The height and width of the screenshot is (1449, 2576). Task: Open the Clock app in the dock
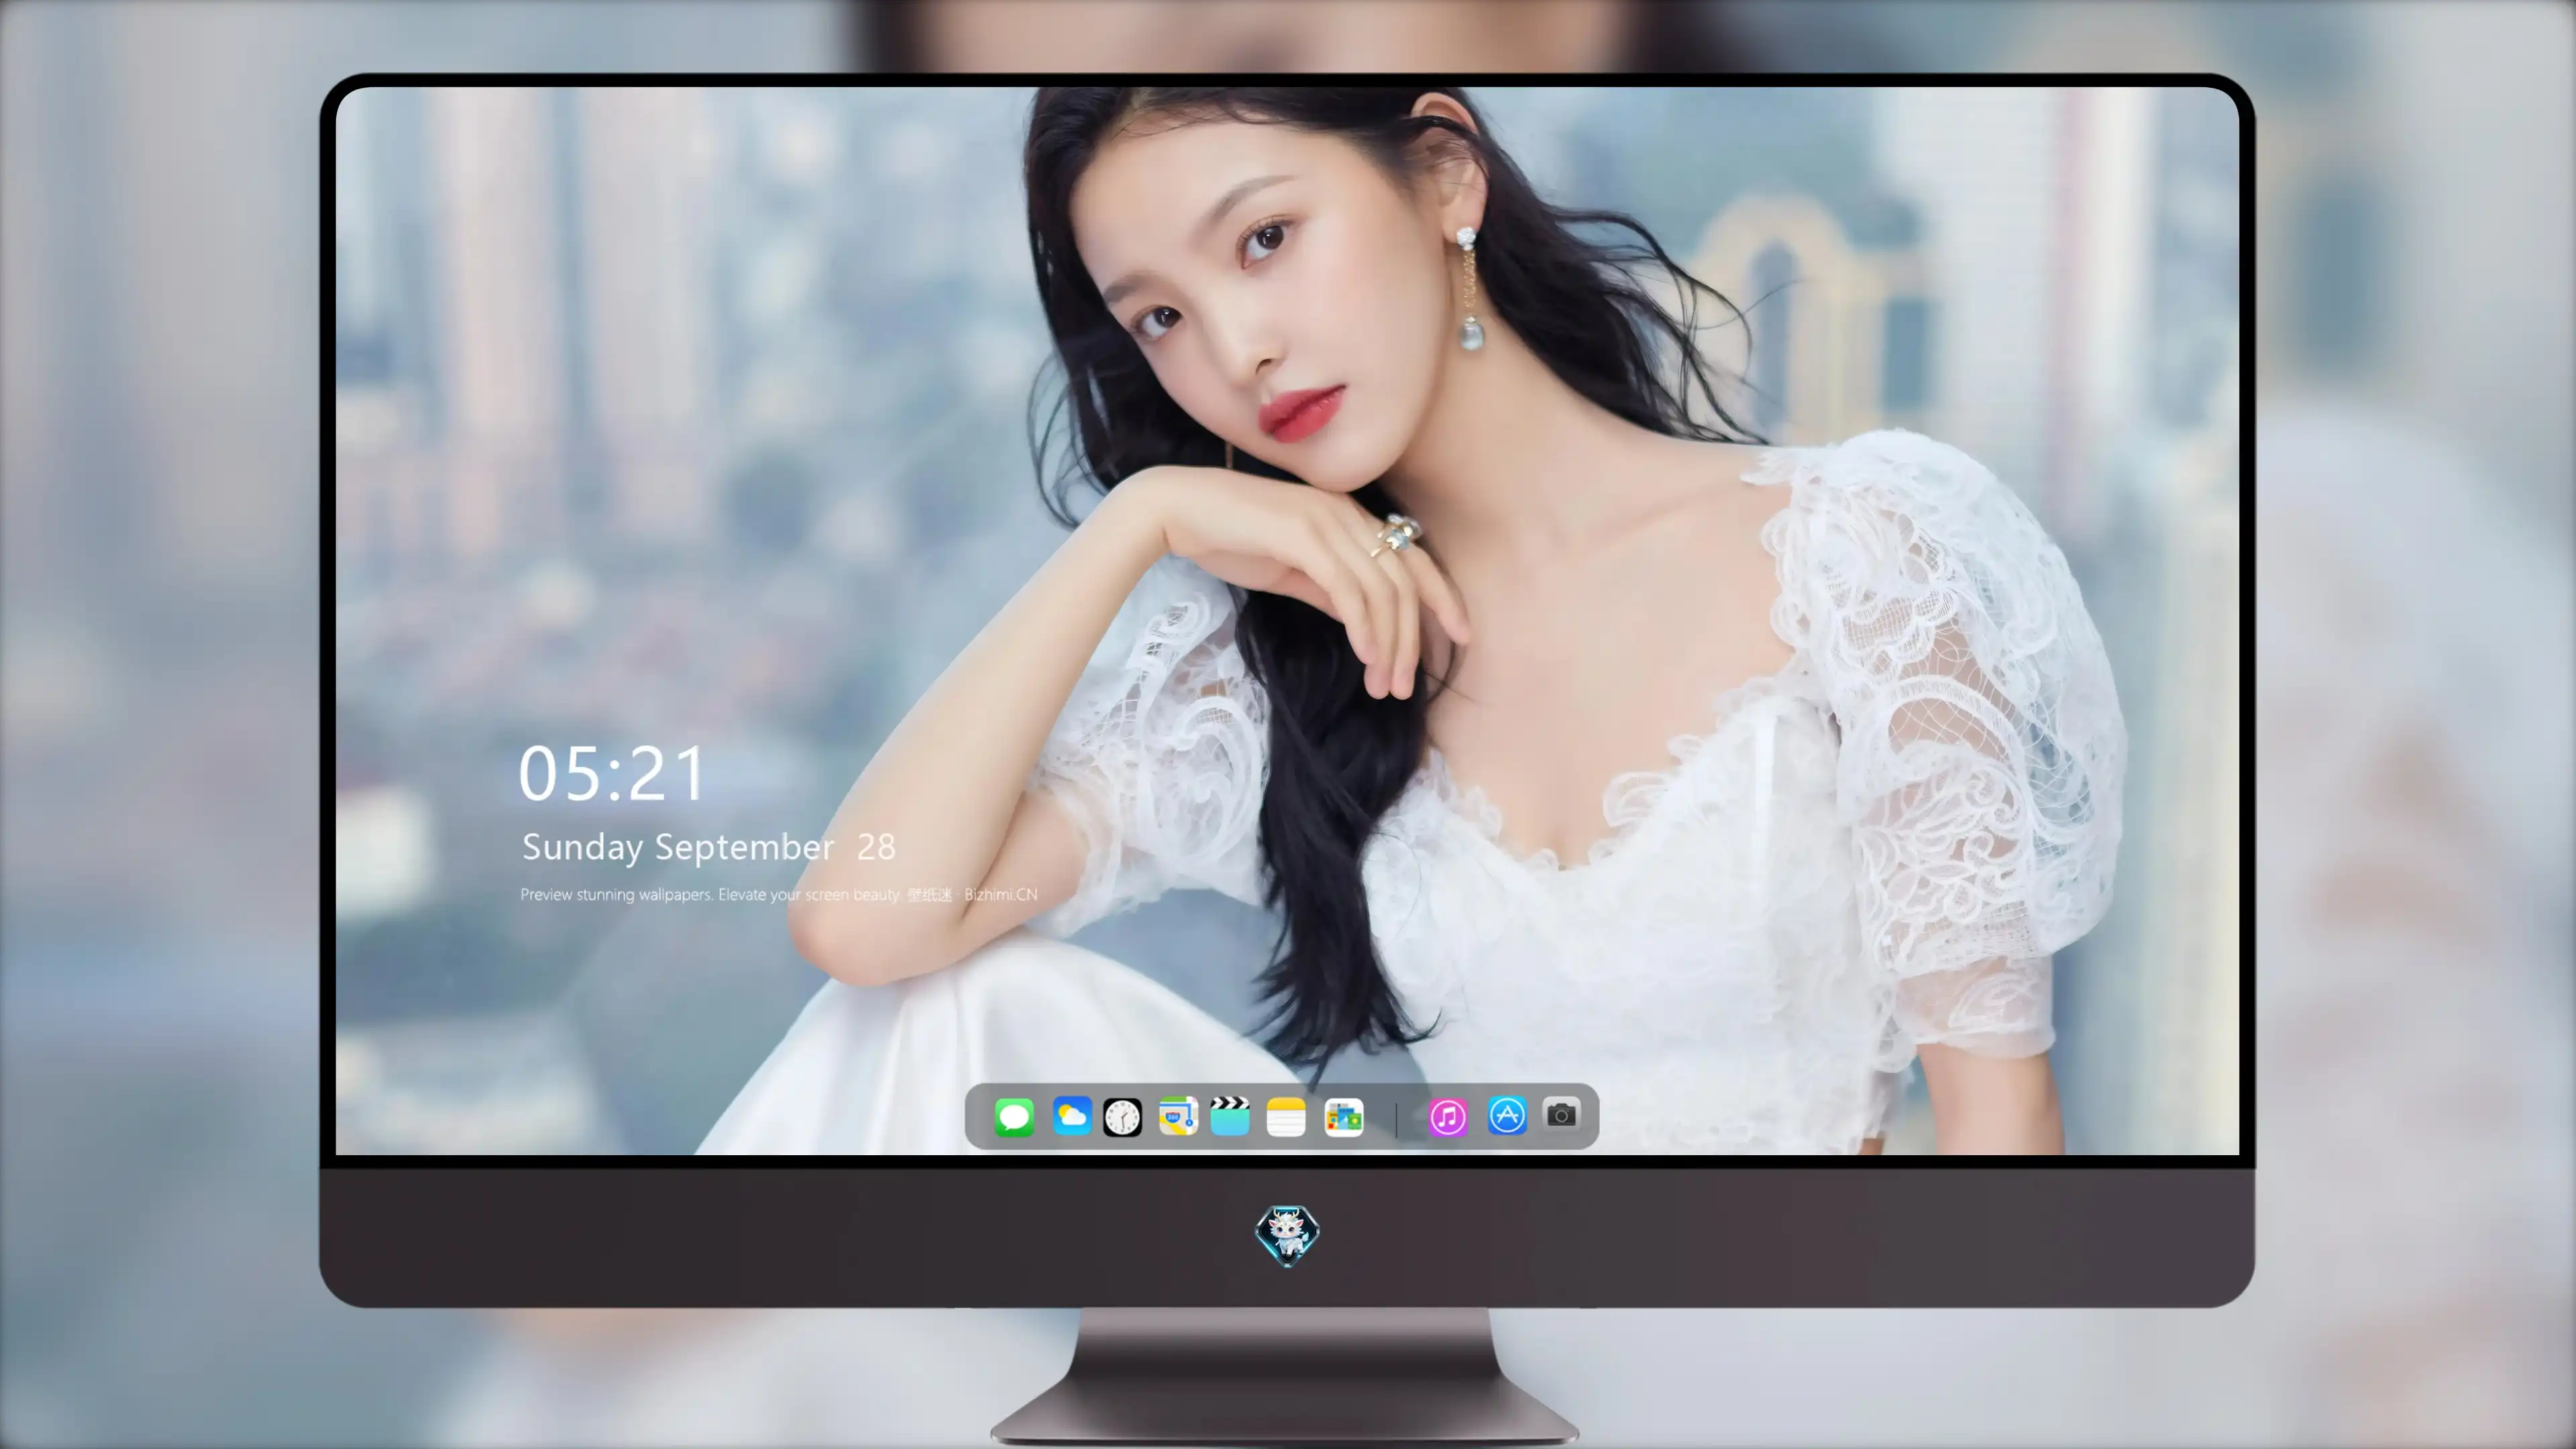1122,1117
